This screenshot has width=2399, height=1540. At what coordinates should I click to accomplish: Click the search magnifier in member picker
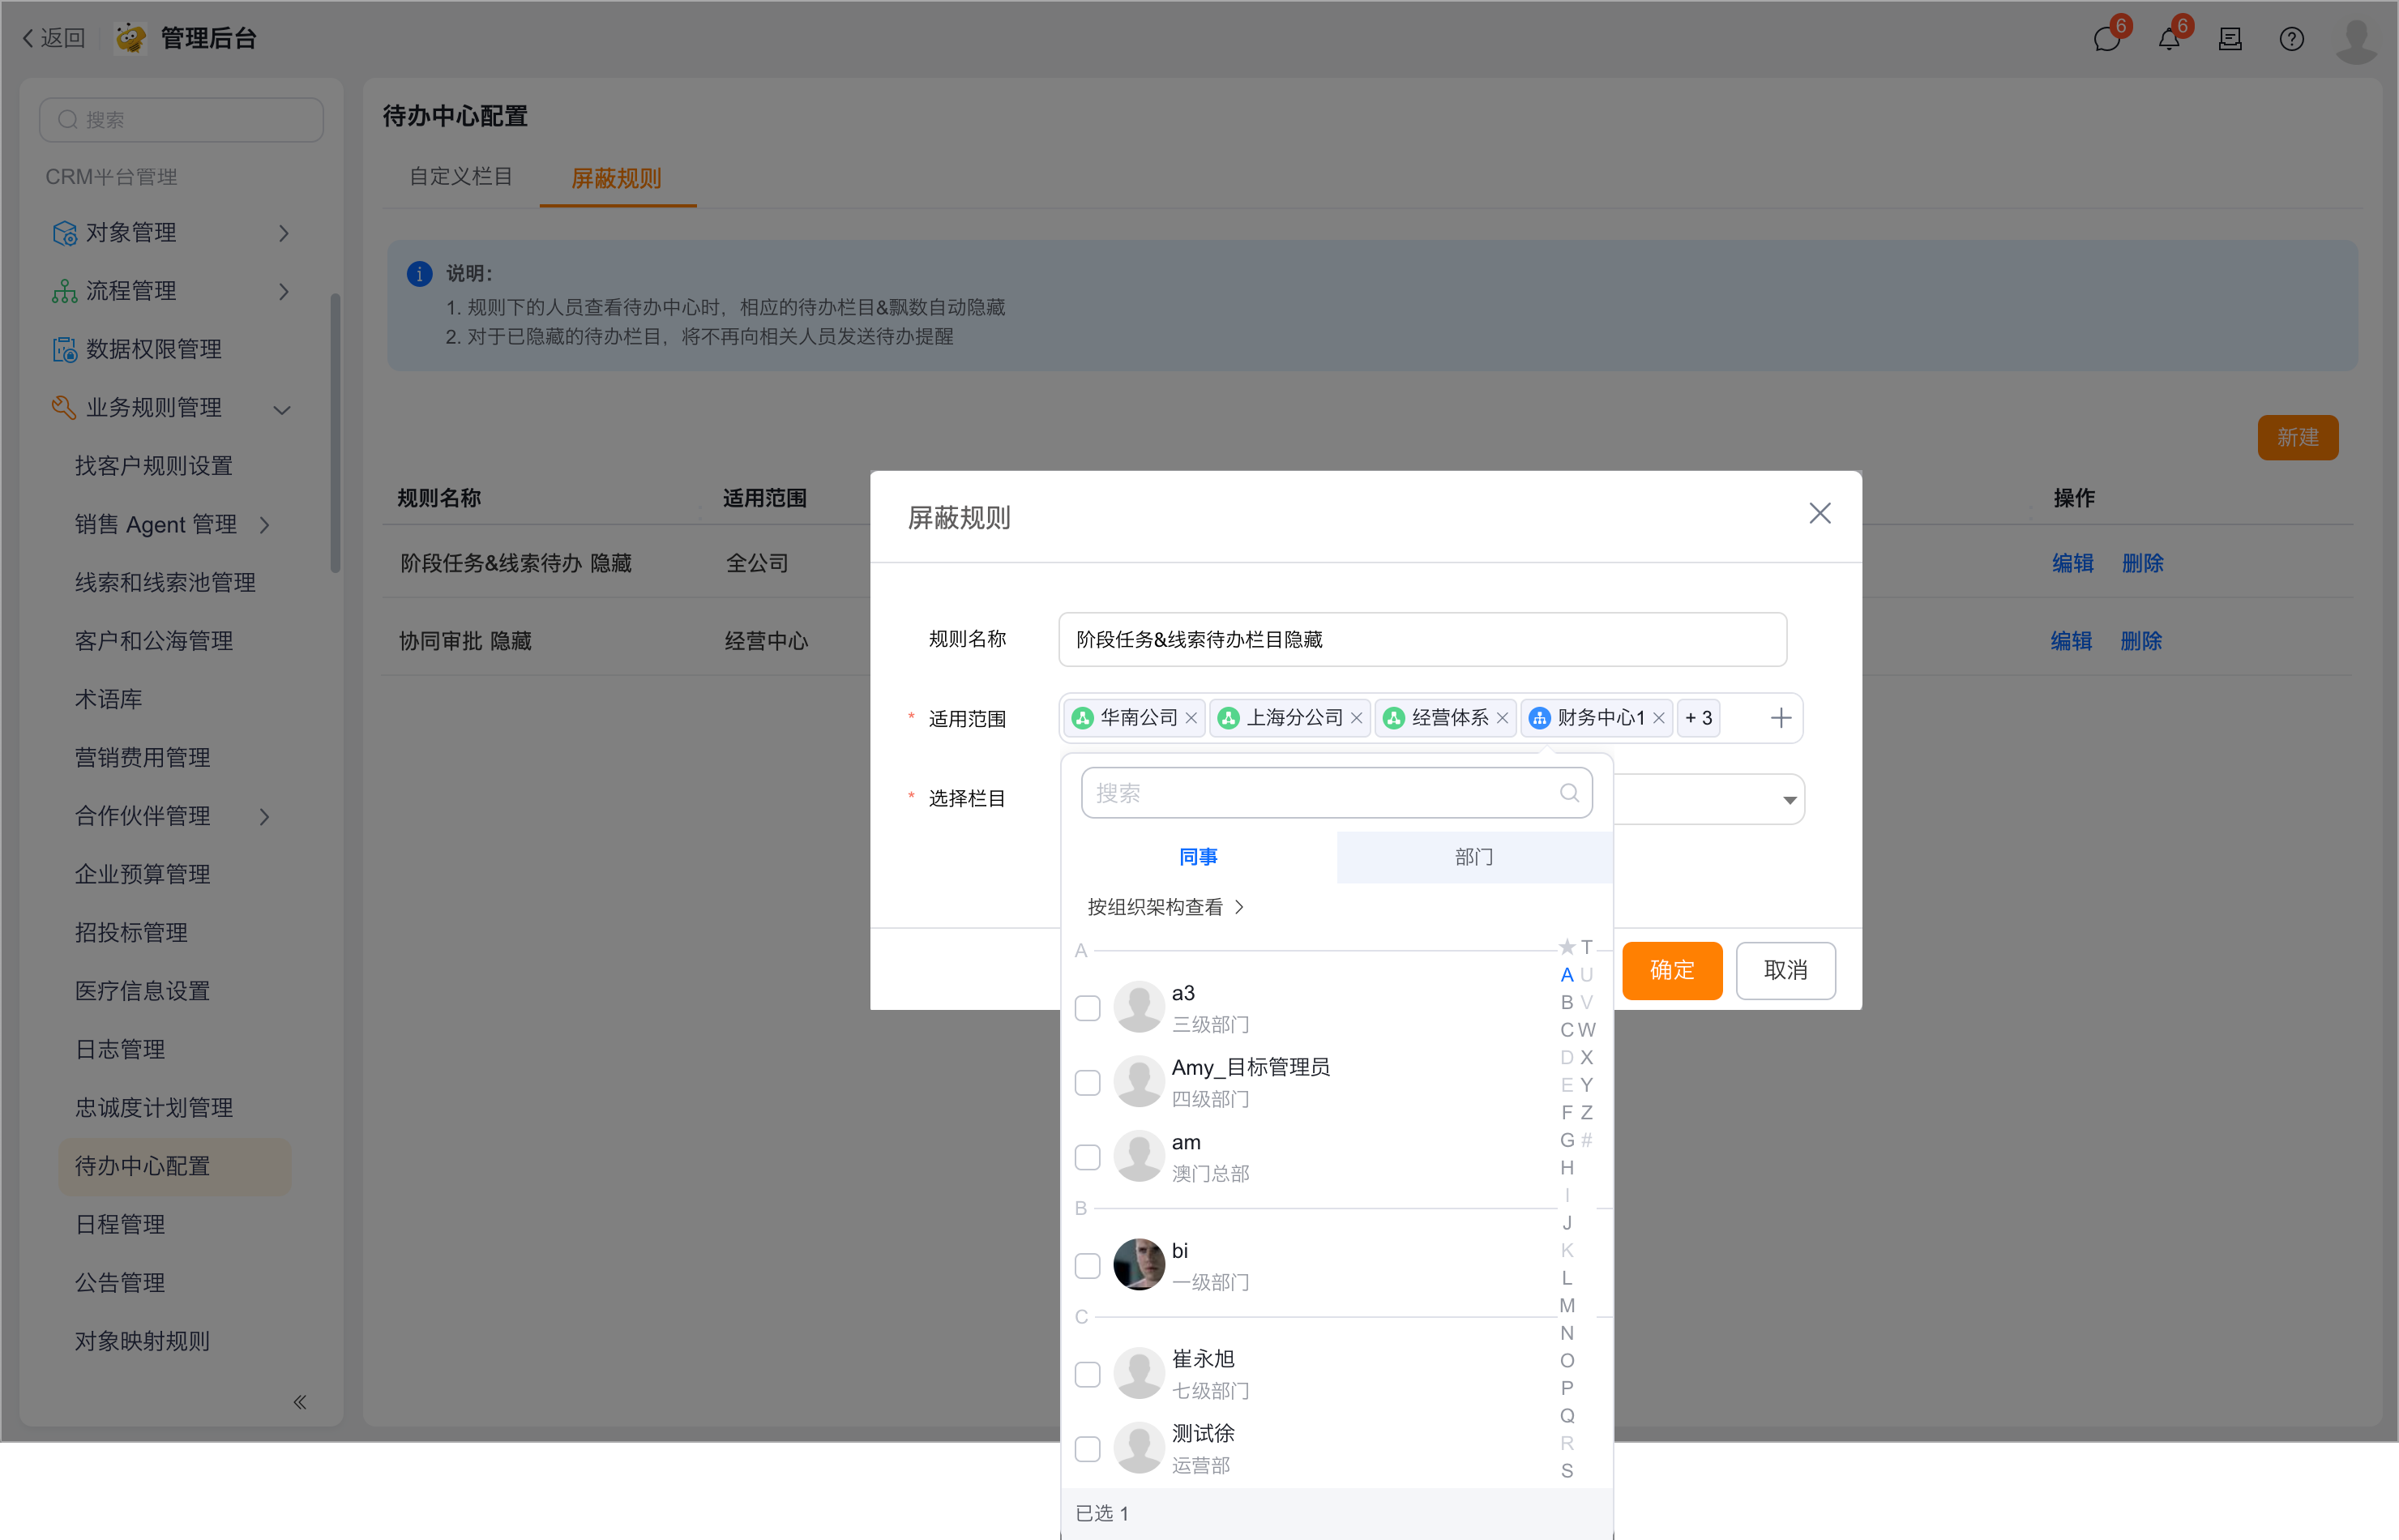(x=1569, y=793)
